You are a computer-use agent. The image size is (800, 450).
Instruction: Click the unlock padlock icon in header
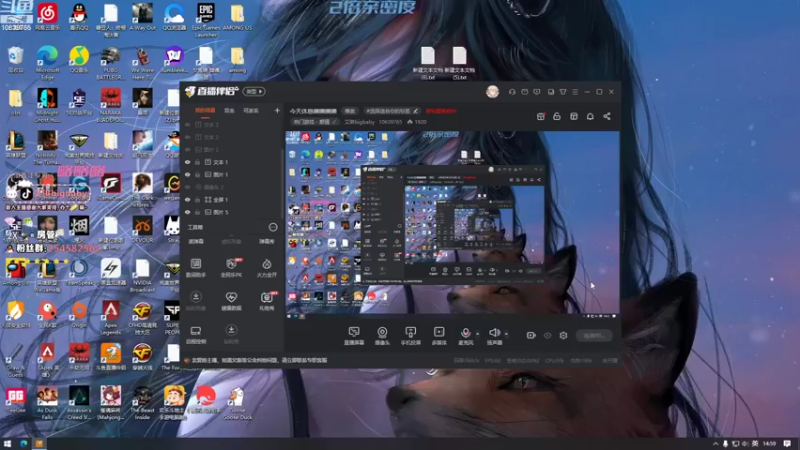coord(557,116)
